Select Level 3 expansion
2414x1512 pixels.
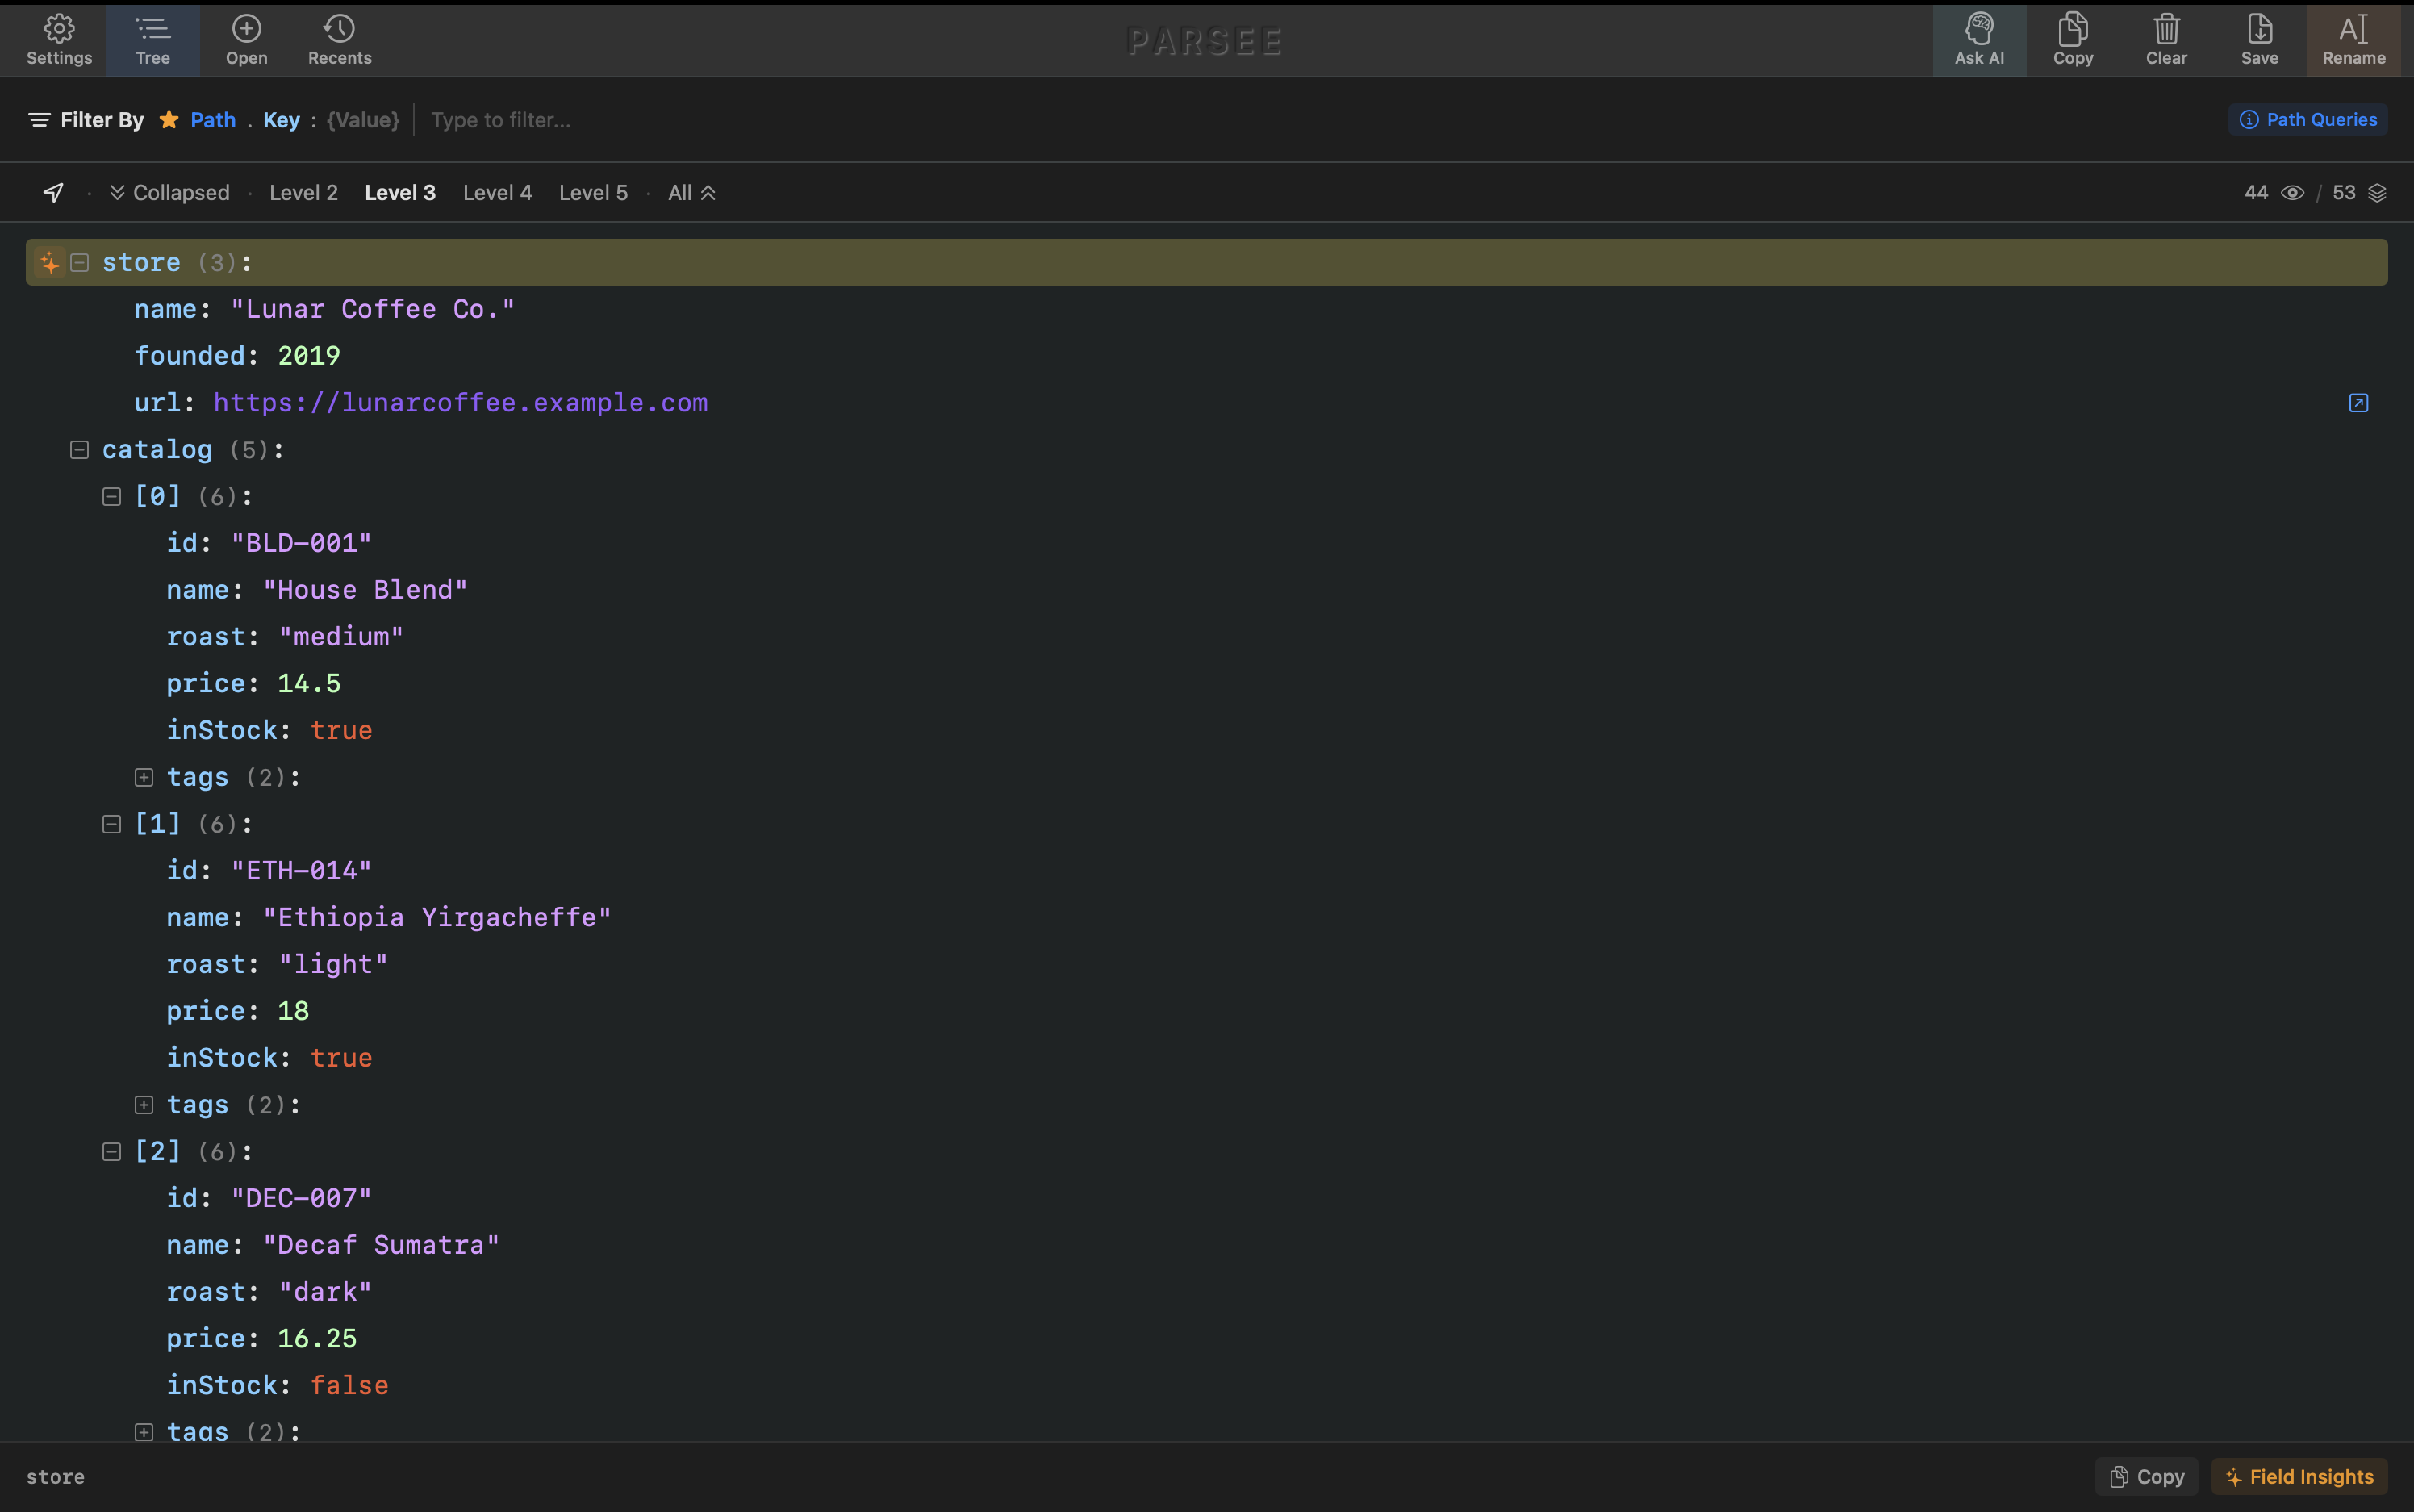tap(400, 192)
